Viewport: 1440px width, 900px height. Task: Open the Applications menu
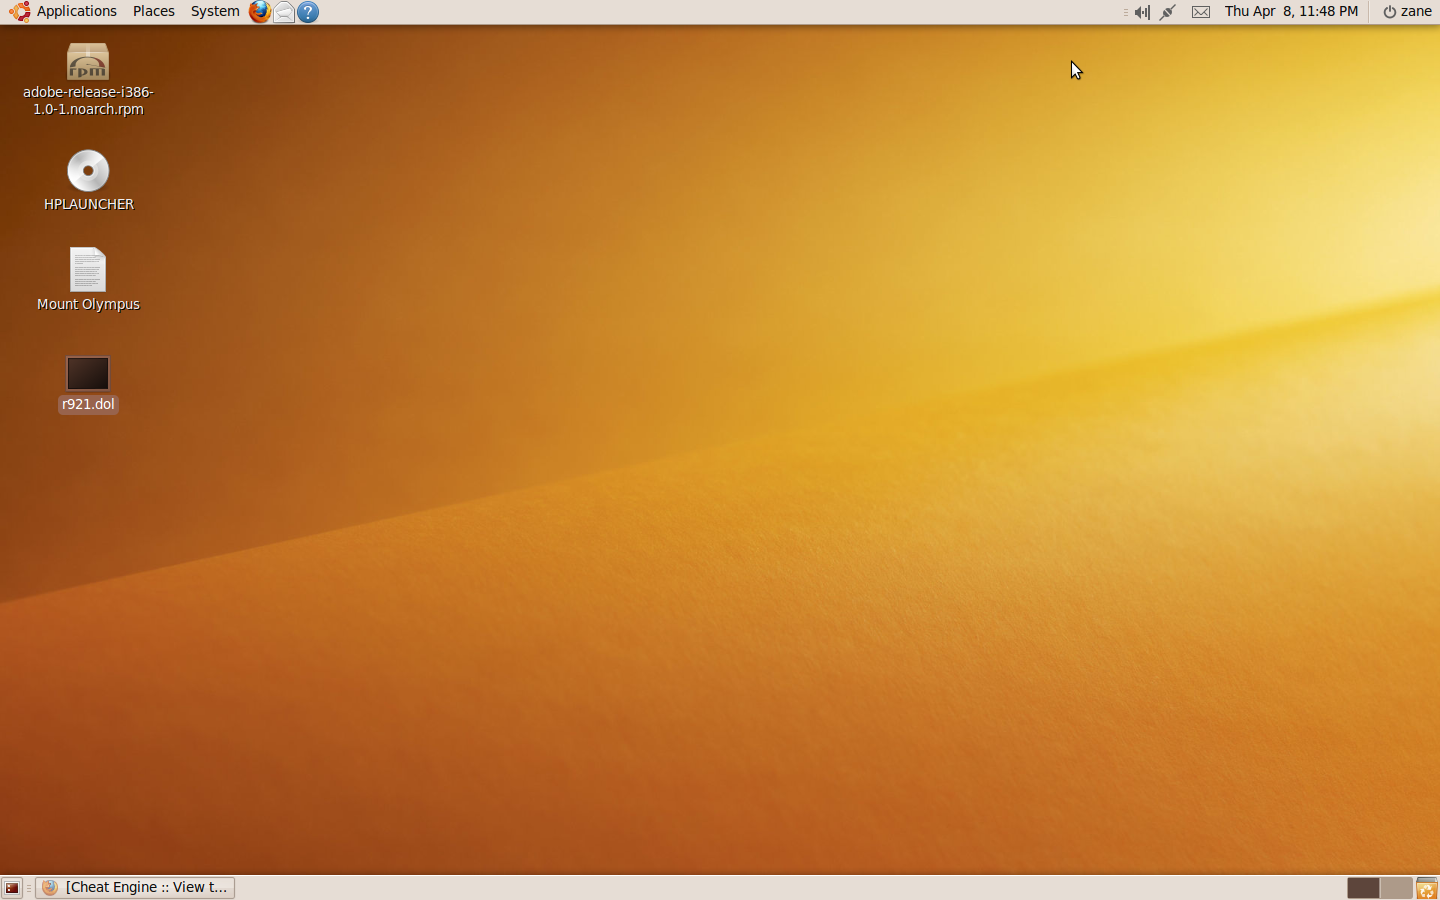pos(76,11)
